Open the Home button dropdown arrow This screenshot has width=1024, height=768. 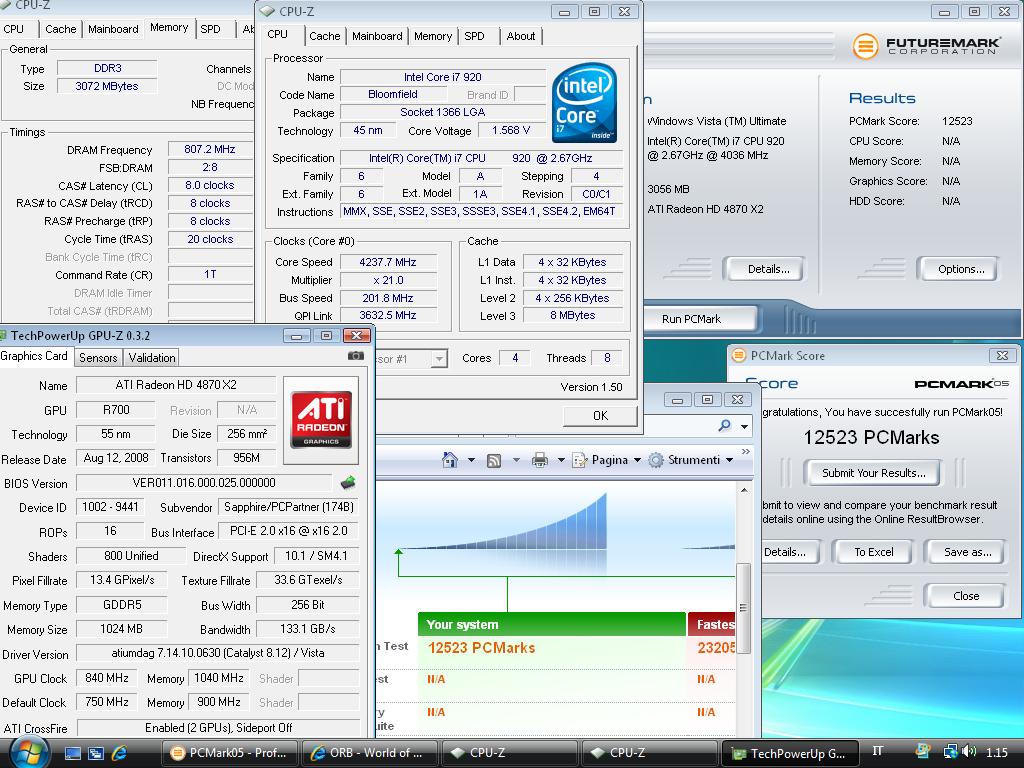pos(472,460)
